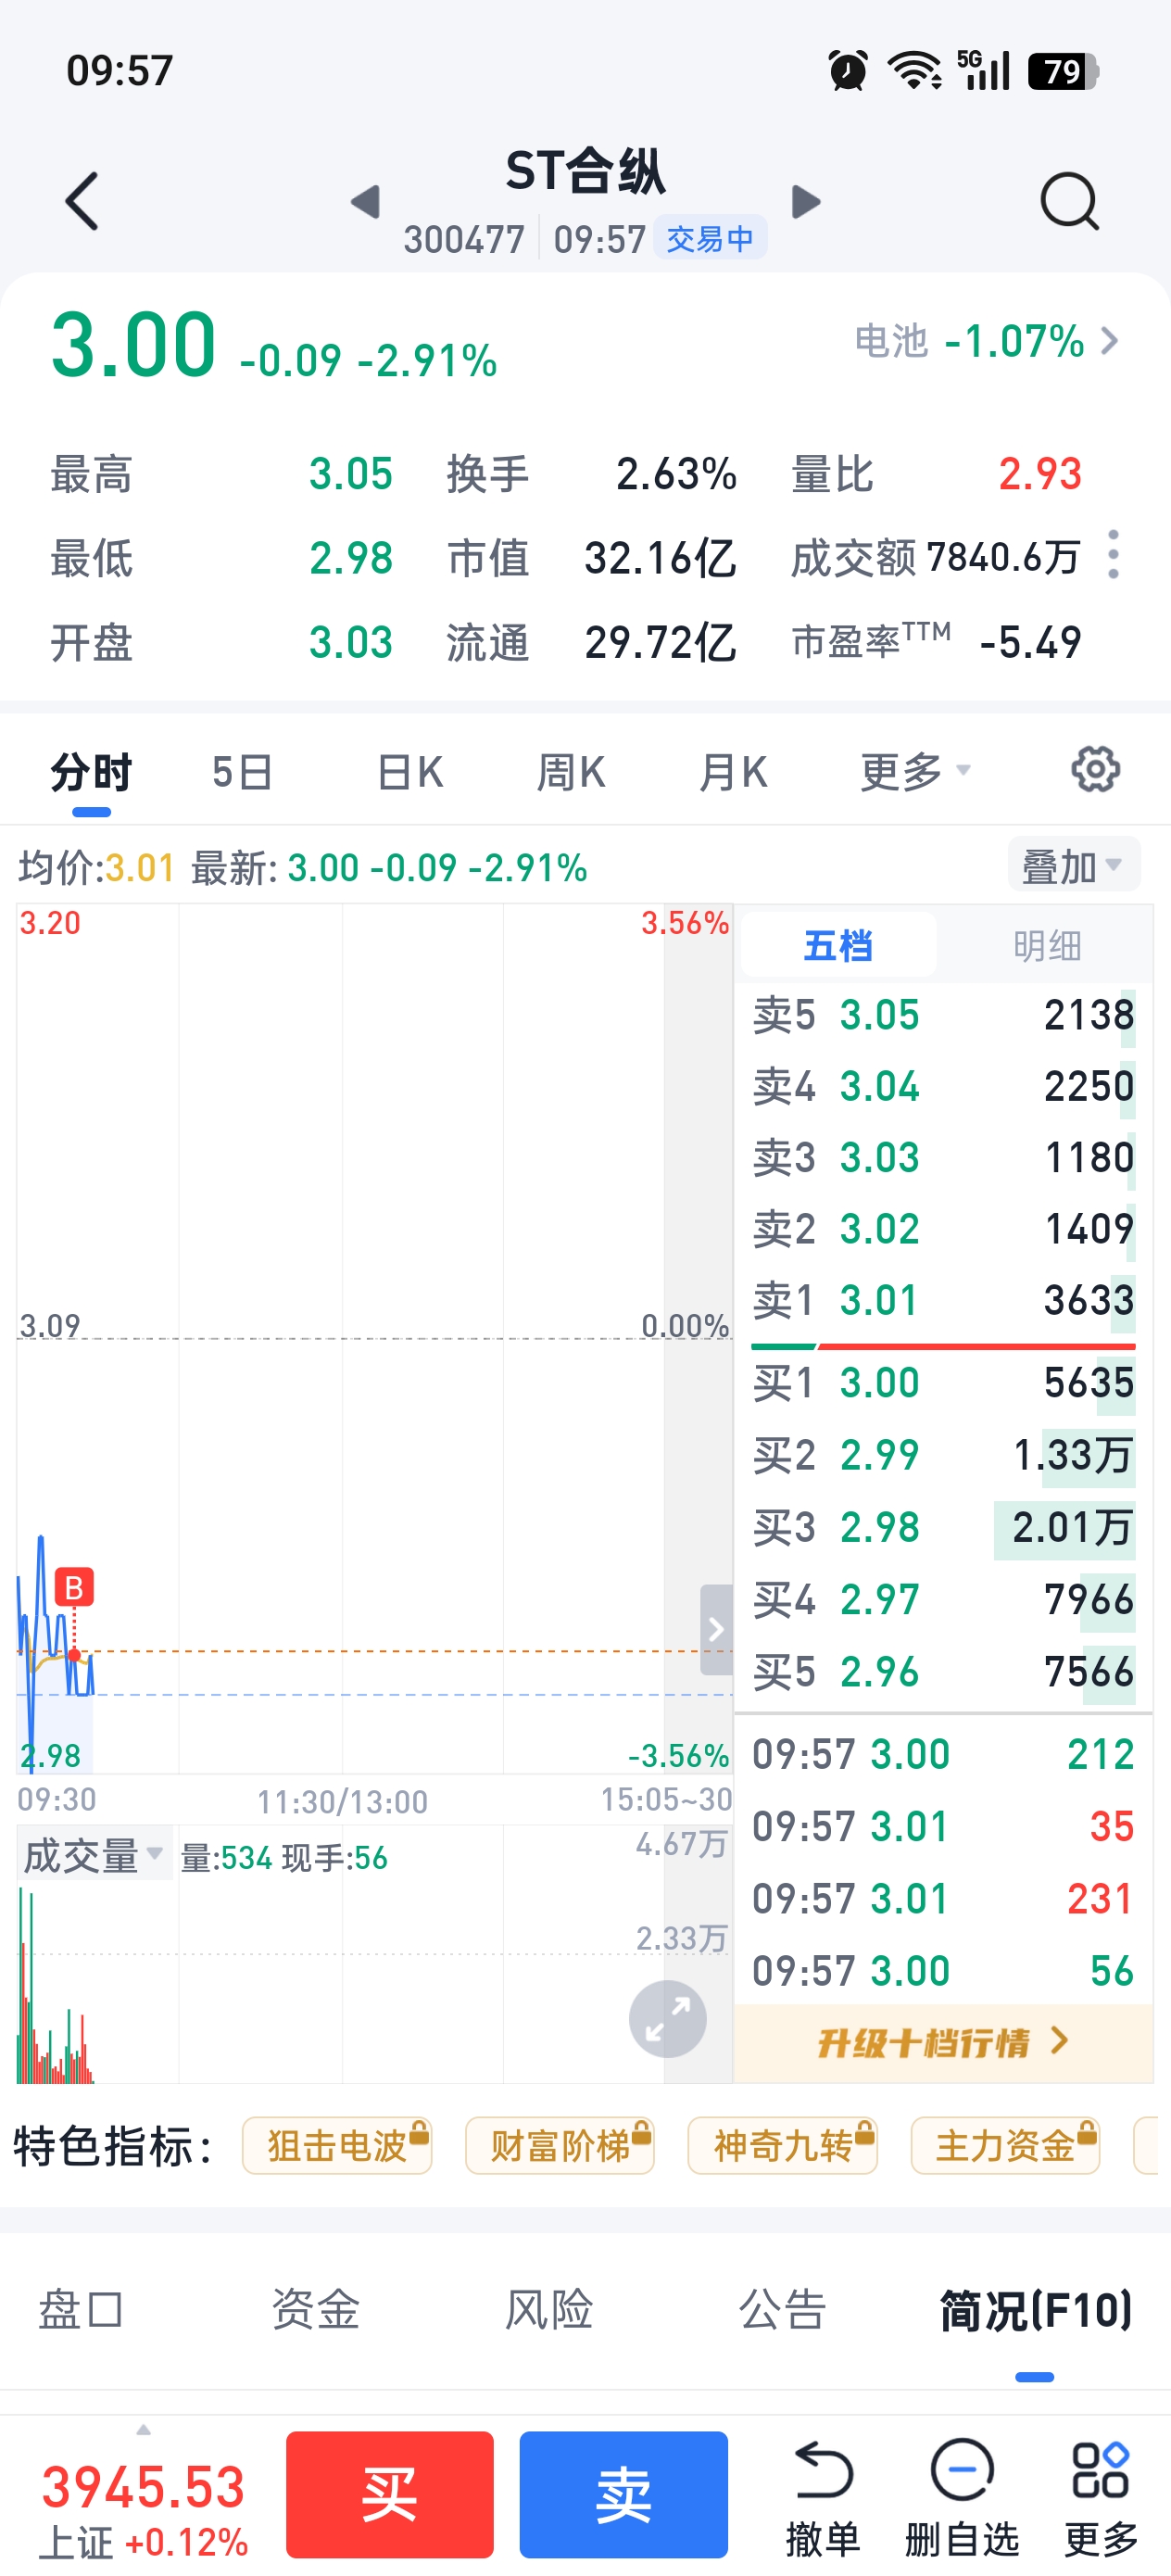Open the search magnifier icon
Screen dimensions: 1171x2576
pos(1069,201)
